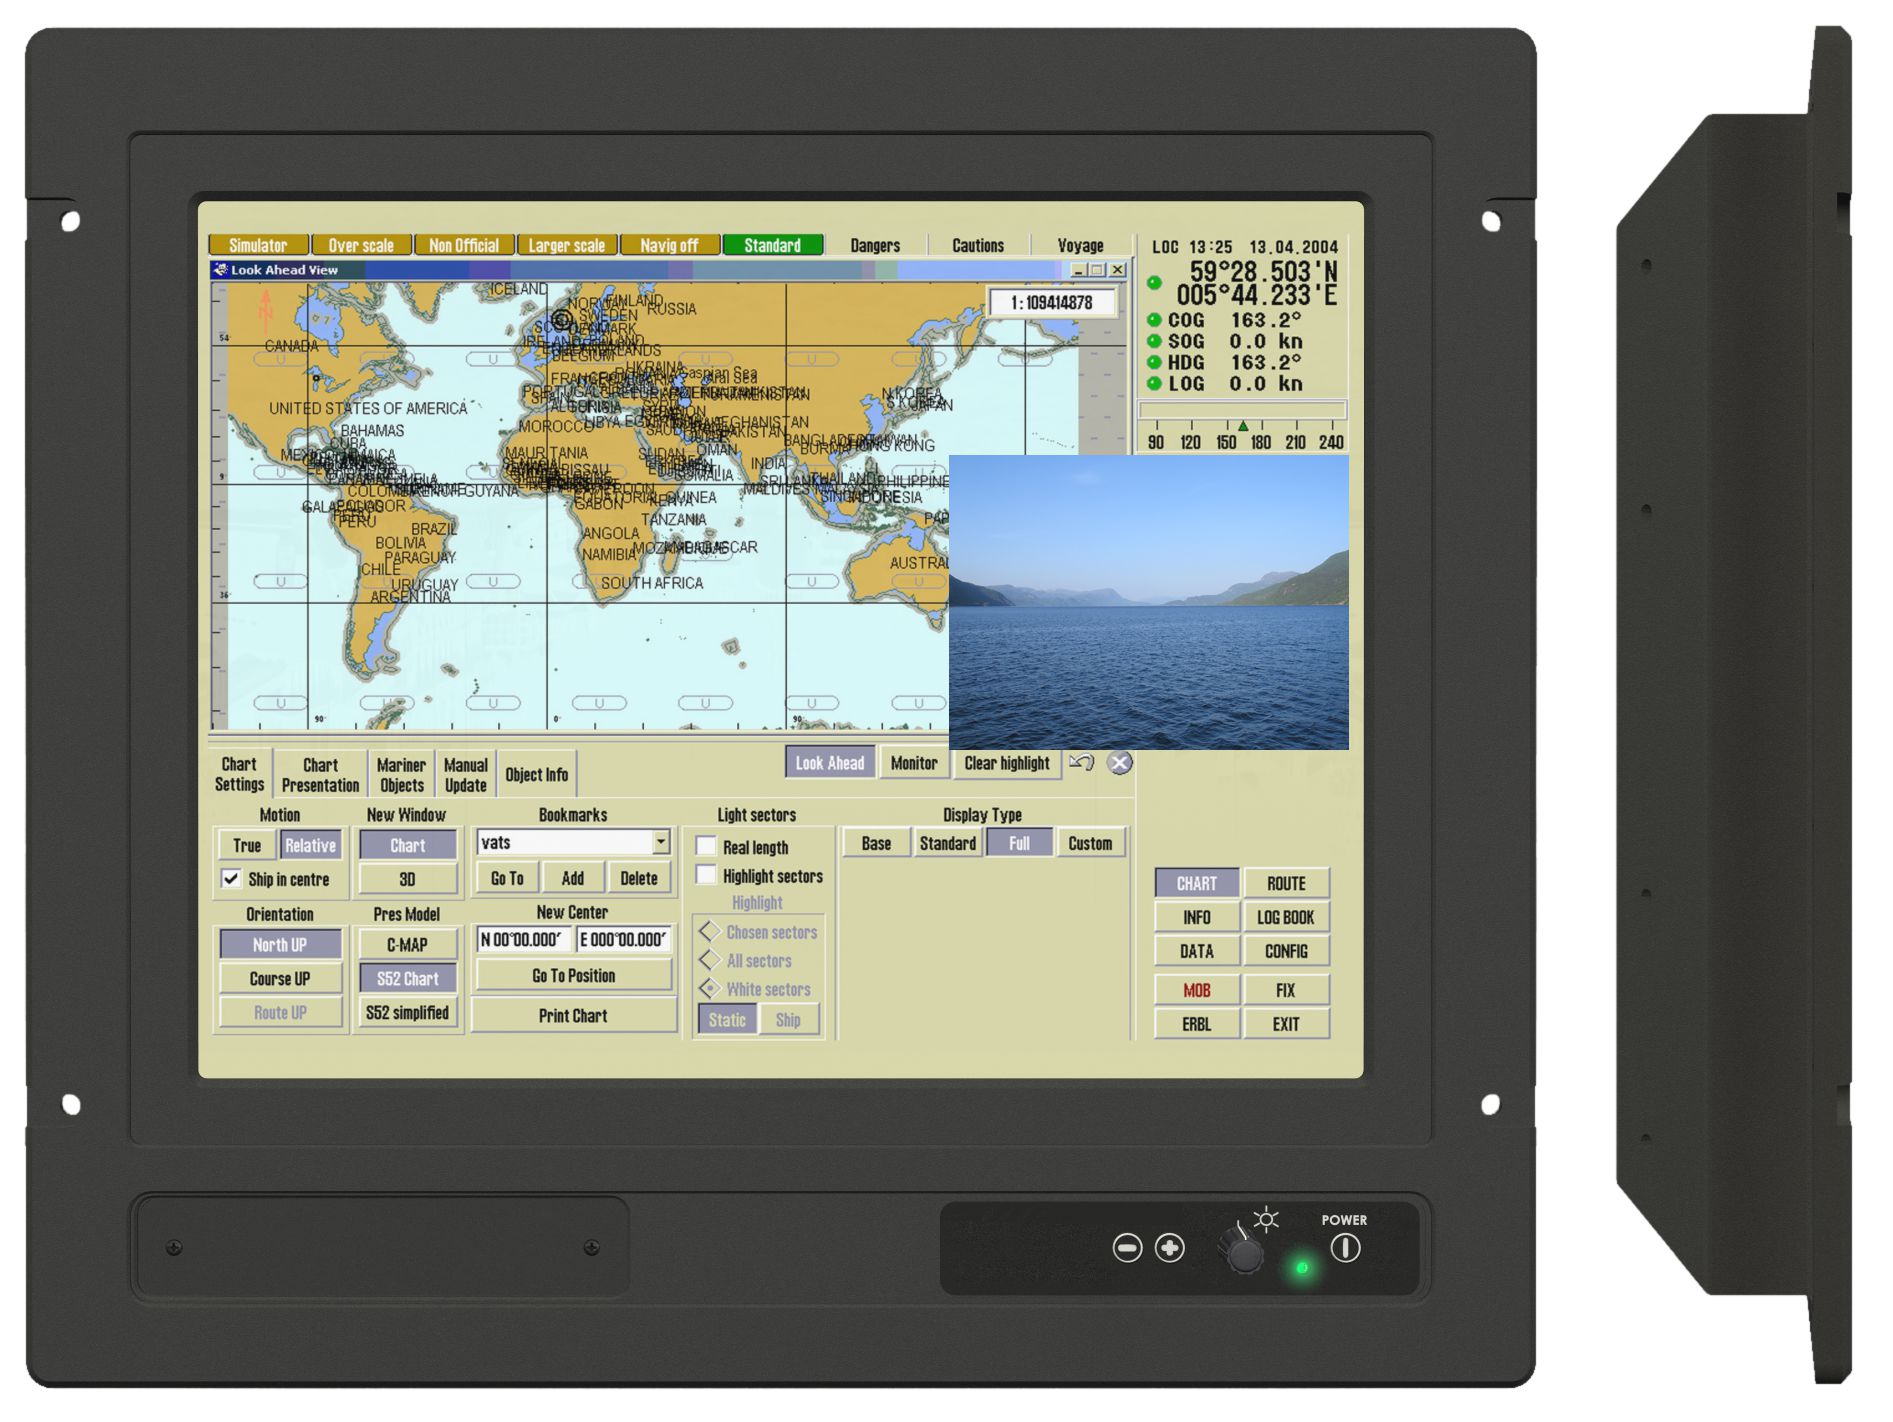This screenshot has width=1893, height=1422.
Task: Click the Look Ahead View window title icon
Action: click(x=220, y=270)
